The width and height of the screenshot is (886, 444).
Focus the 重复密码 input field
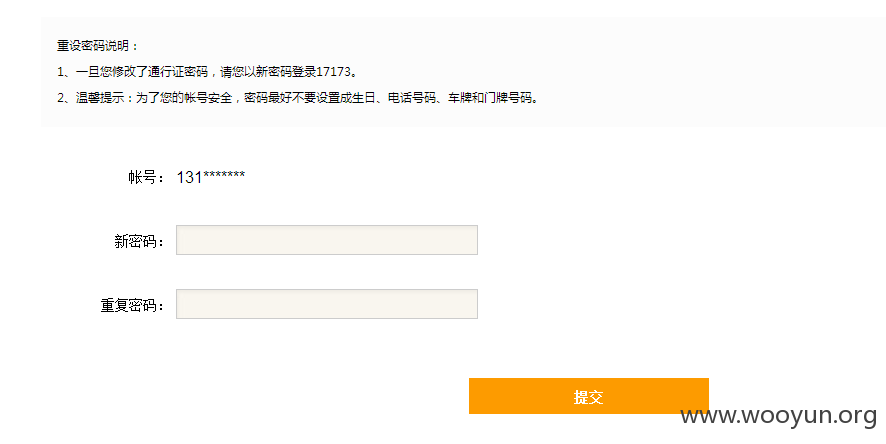pyautogui.click(x=327, y=304)
